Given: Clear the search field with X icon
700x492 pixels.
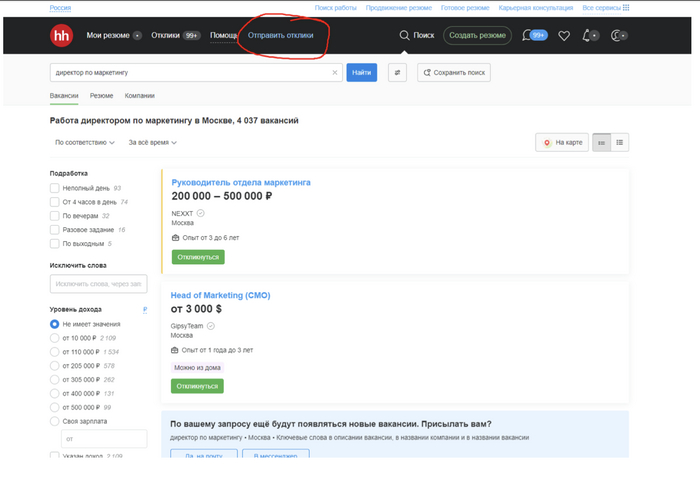Looking at the screenshot, I should [x=335, y=73].
